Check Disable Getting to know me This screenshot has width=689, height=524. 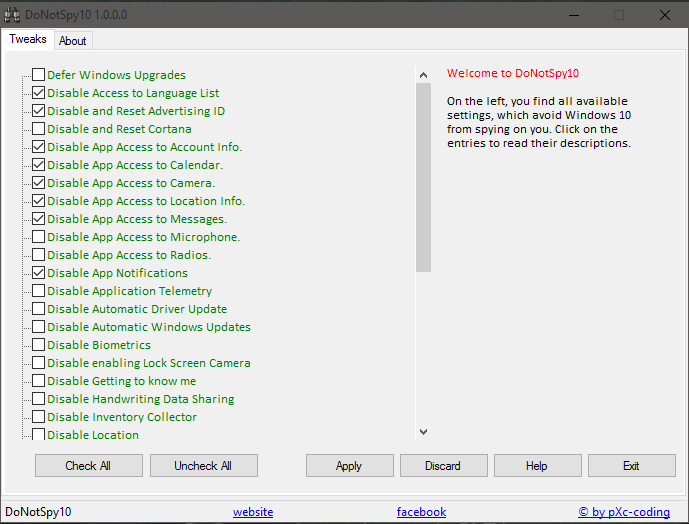click(x=39, y=381)
